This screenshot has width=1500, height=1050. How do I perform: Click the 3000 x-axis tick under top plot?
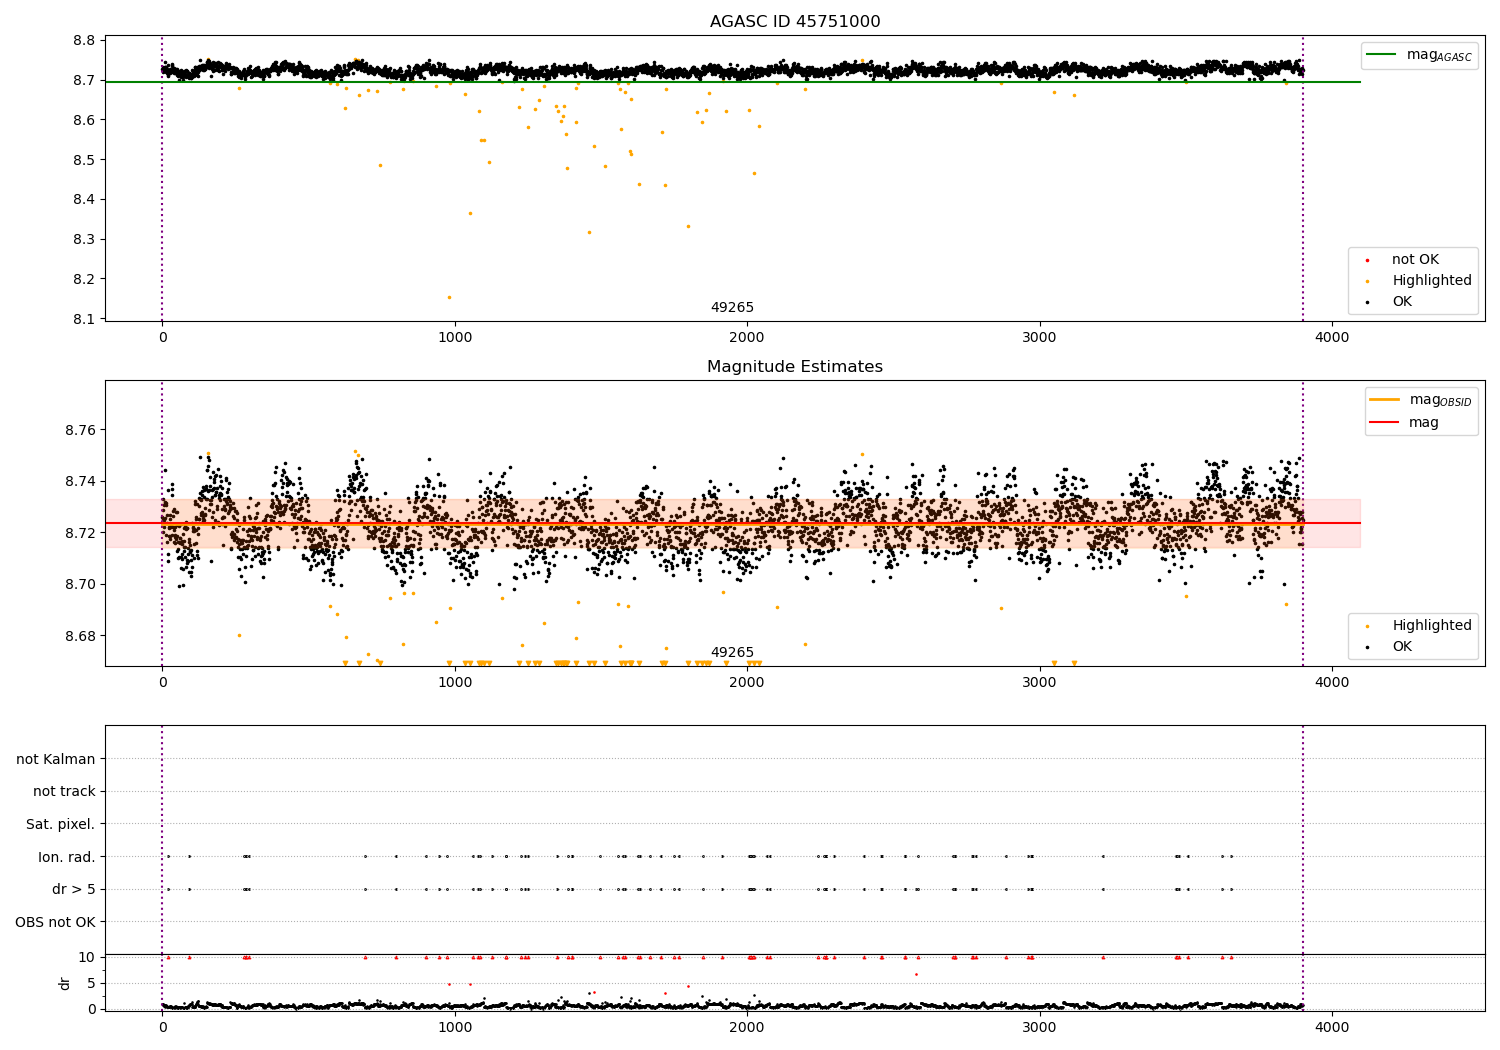(x=1040, y=338)
